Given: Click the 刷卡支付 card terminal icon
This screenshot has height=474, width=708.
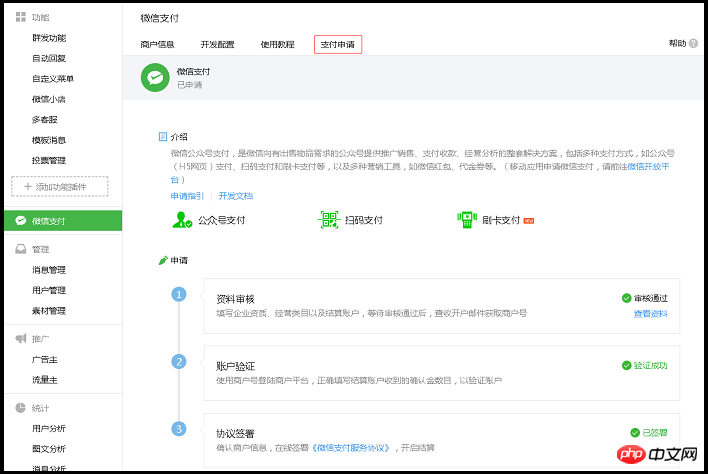Looking at the screenshot, I should (467, 220).
